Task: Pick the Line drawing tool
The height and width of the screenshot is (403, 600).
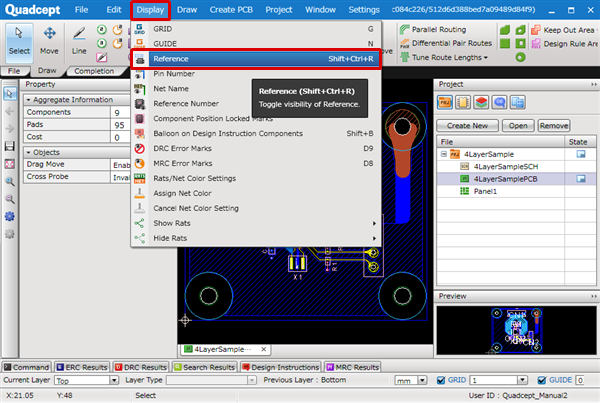Action: click(x=79, y=41)
